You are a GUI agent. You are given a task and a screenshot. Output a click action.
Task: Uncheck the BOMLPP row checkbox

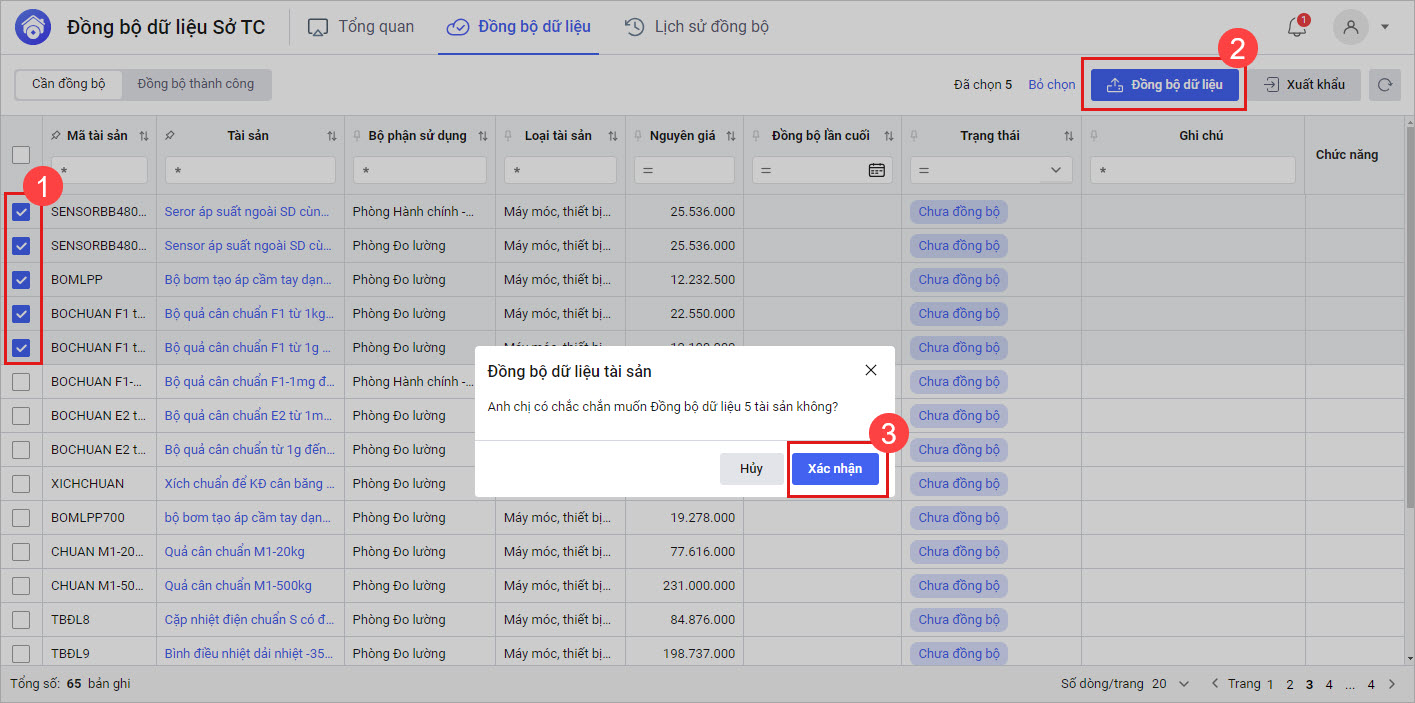21,280
